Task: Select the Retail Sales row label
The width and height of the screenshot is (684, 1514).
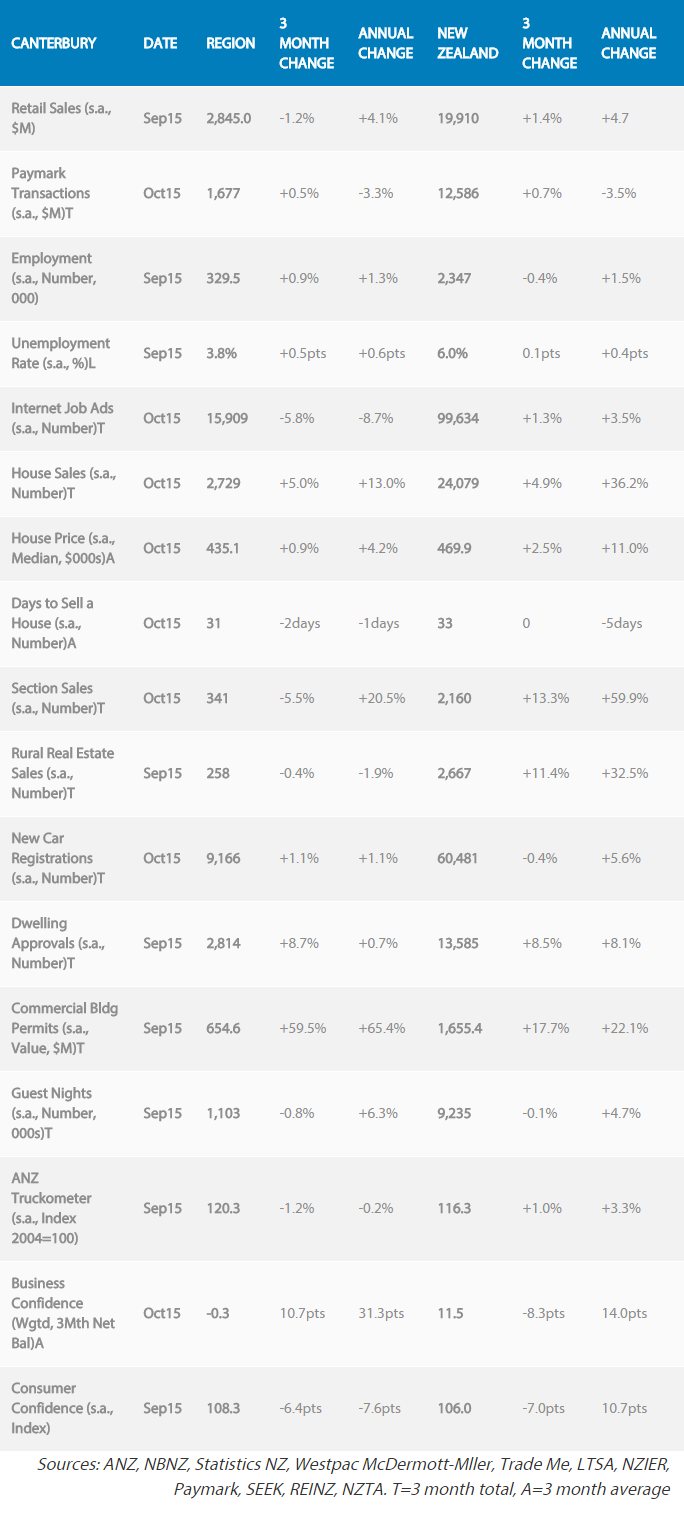Action: tap(61, 117)
